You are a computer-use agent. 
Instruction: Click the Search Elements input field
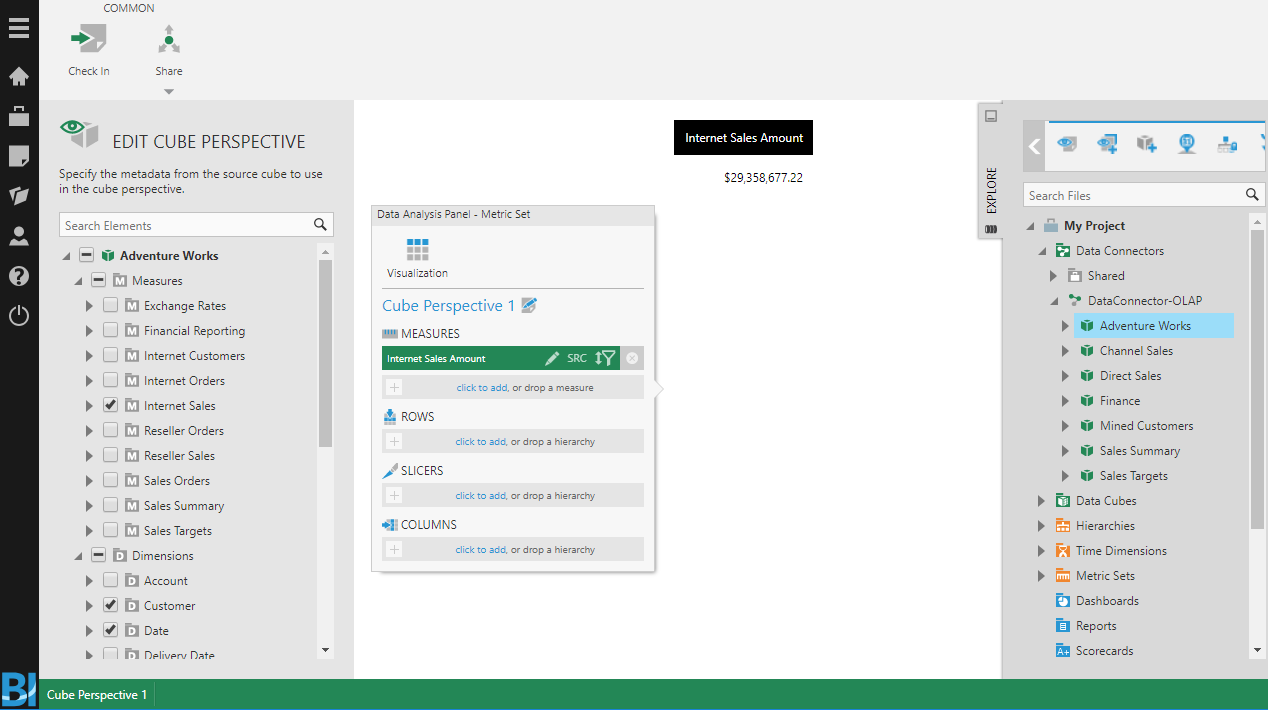186,226
